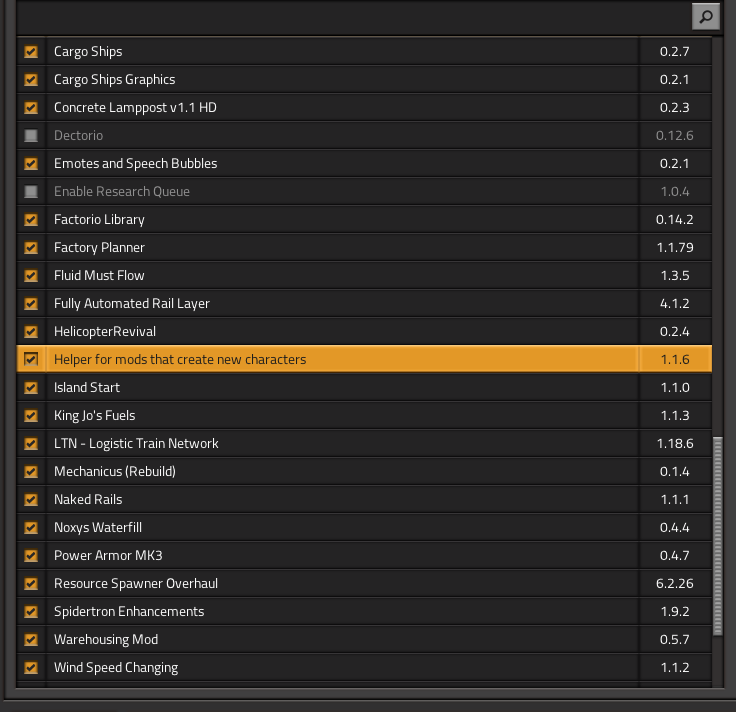Select Fully Automated Rail Layer entry

(x=132, y=303)
